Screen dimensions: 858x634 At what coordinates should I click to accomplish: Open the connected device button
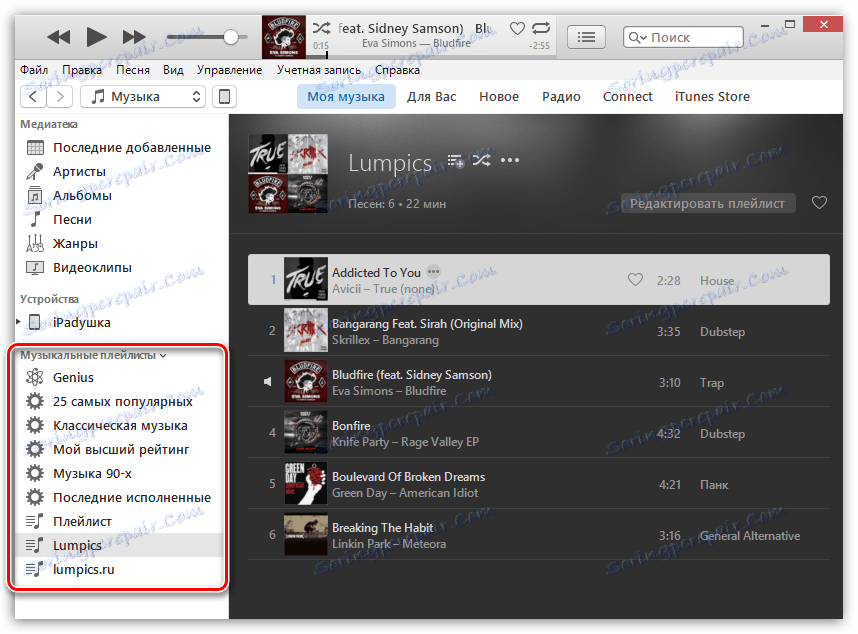pyautogui.click(x=224, y=97)
